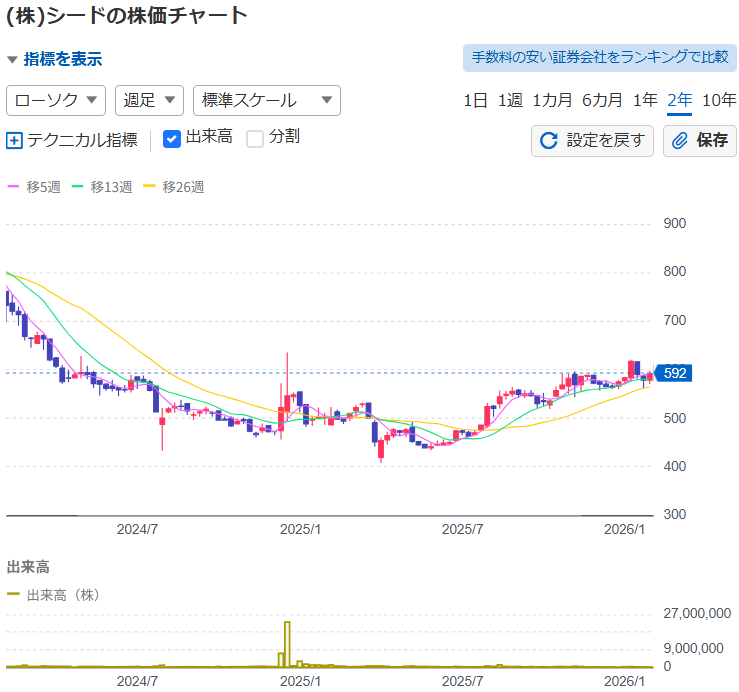The width and height of the screenshot is (739, 692).
Task: Click the tall volume spike bar near 2025/1
Action: 287,644
